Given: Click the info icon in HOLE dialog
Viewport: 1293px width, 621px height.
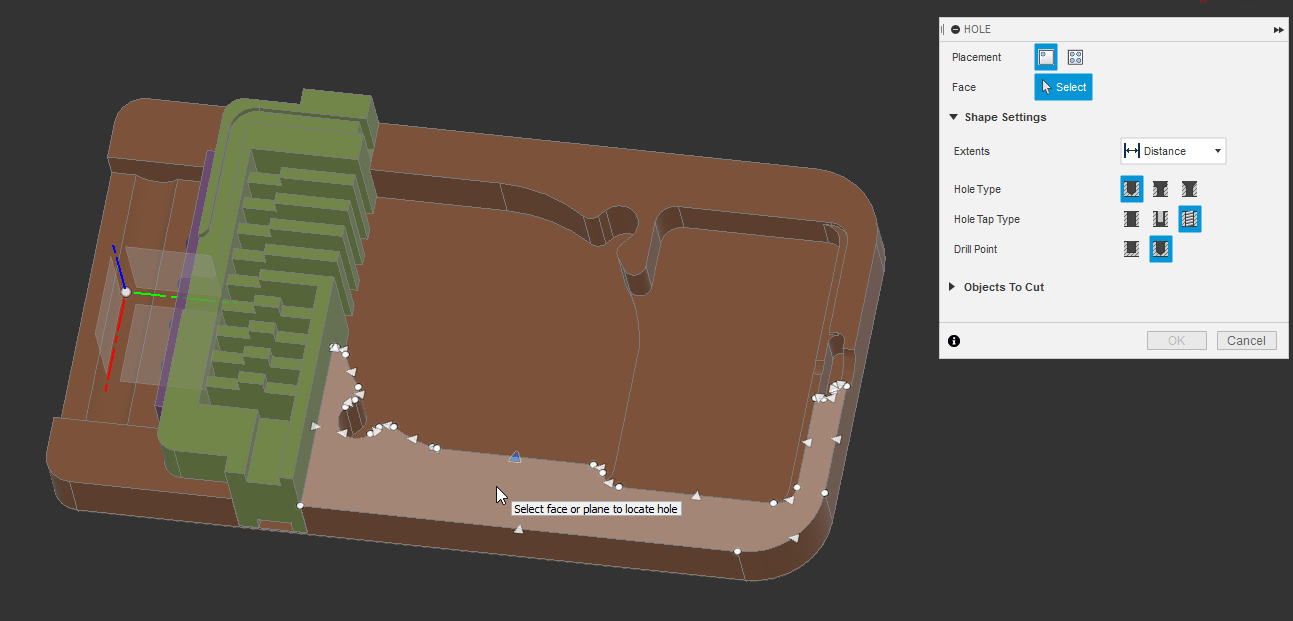Looking at the screenshot, I should pyautogui.click(x=954, y=341).
